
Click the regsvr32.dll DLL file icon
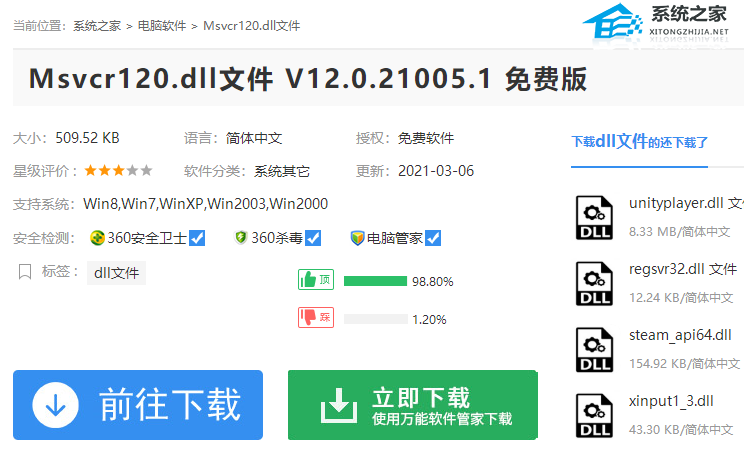[x=595, y=284]
